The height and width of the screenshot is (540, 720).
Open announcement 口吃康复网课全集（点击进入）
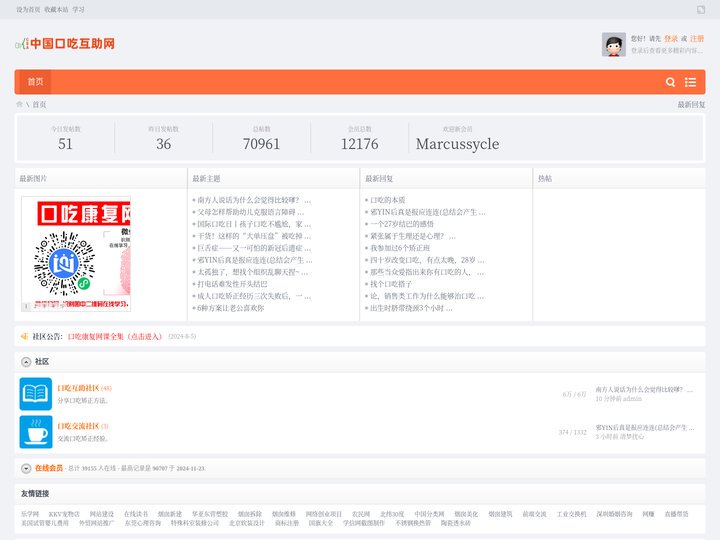[115, 337]
